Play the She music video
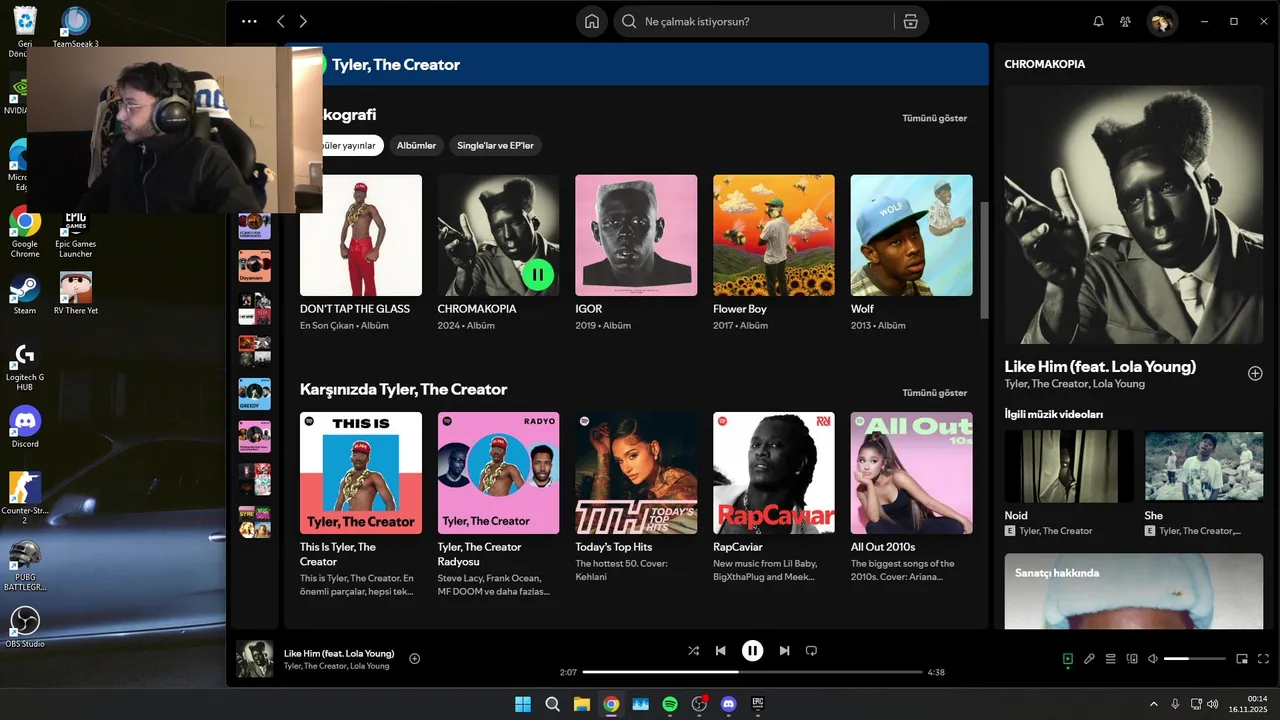The width and height of the screenshot is (1280, 720). 1204,466
